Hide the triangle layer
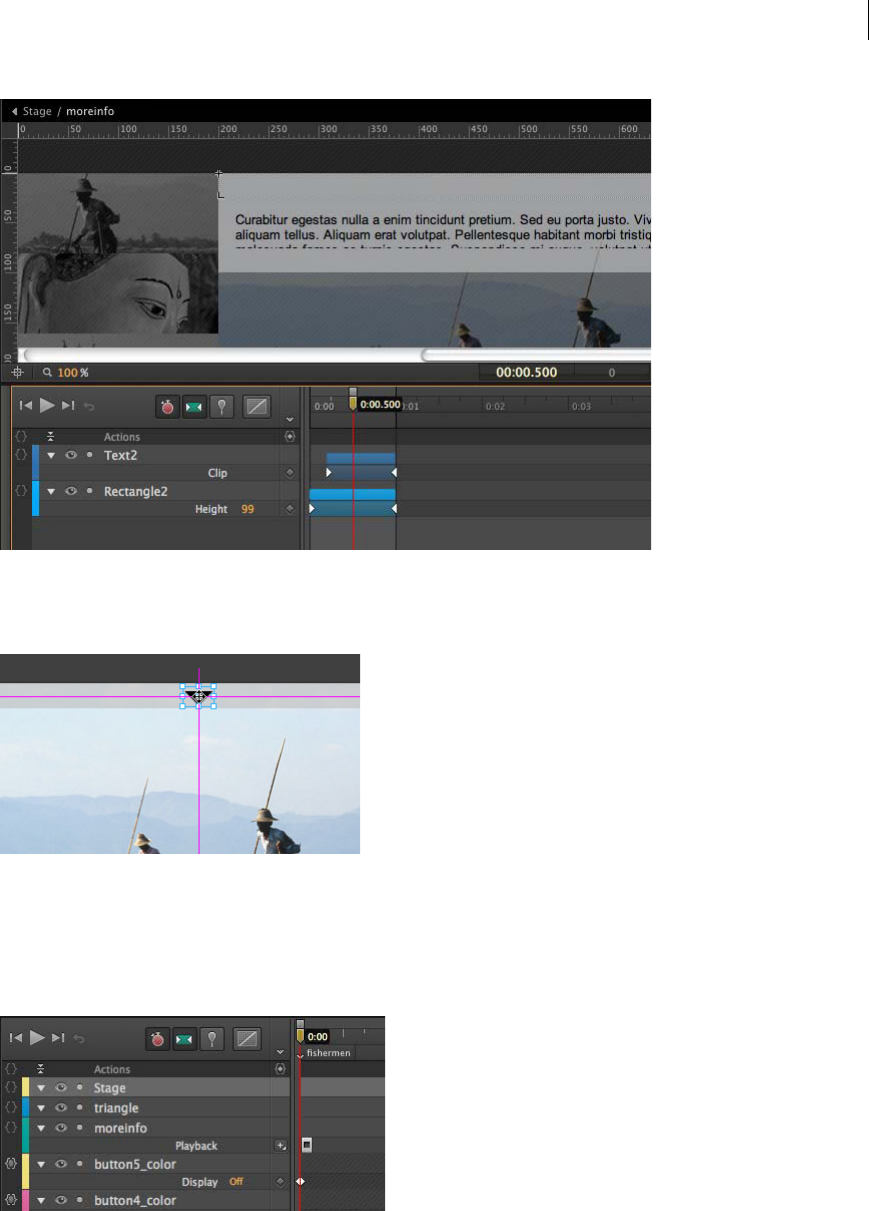The width and height of the screenshot is (869, 1211). tap(61, 1108)
